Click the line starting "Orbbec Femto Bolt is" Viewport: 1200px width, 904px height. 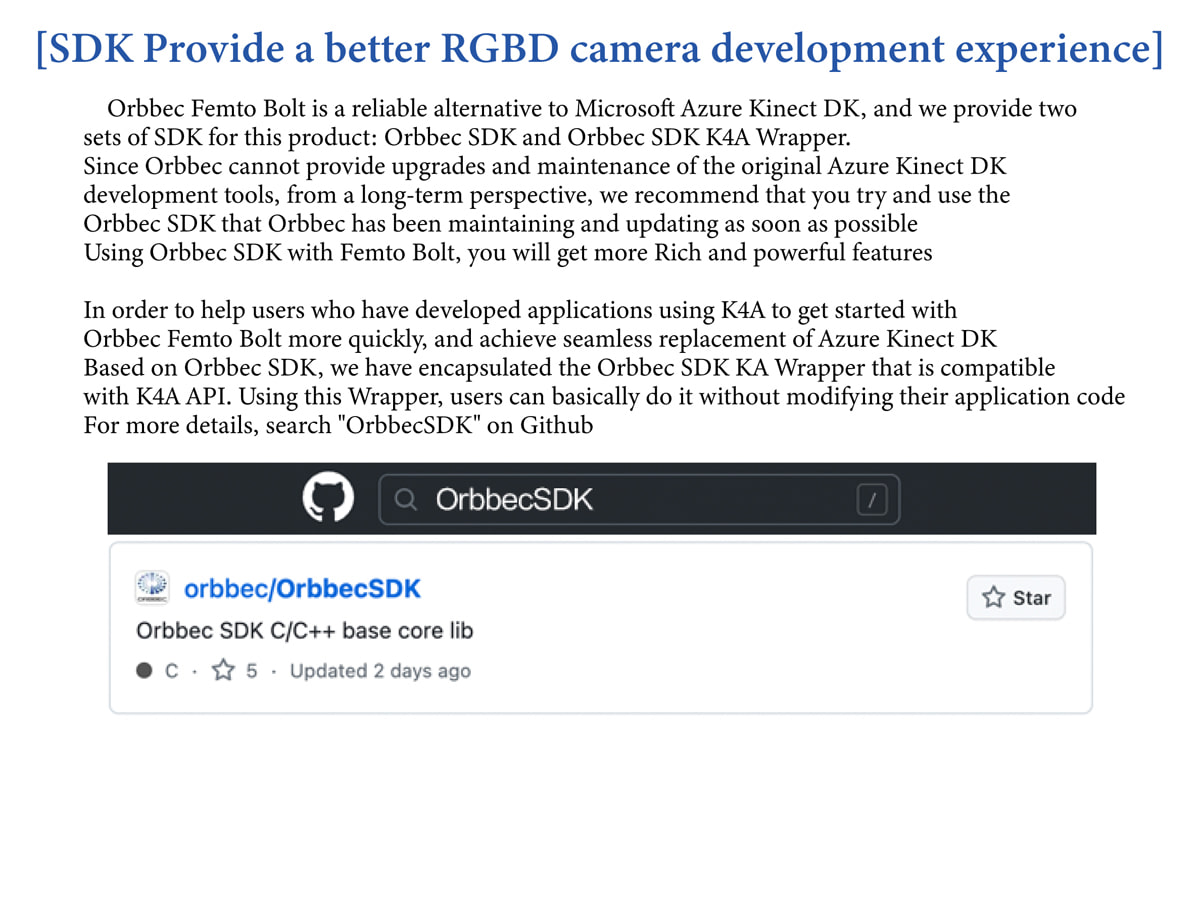click(590, 108)
